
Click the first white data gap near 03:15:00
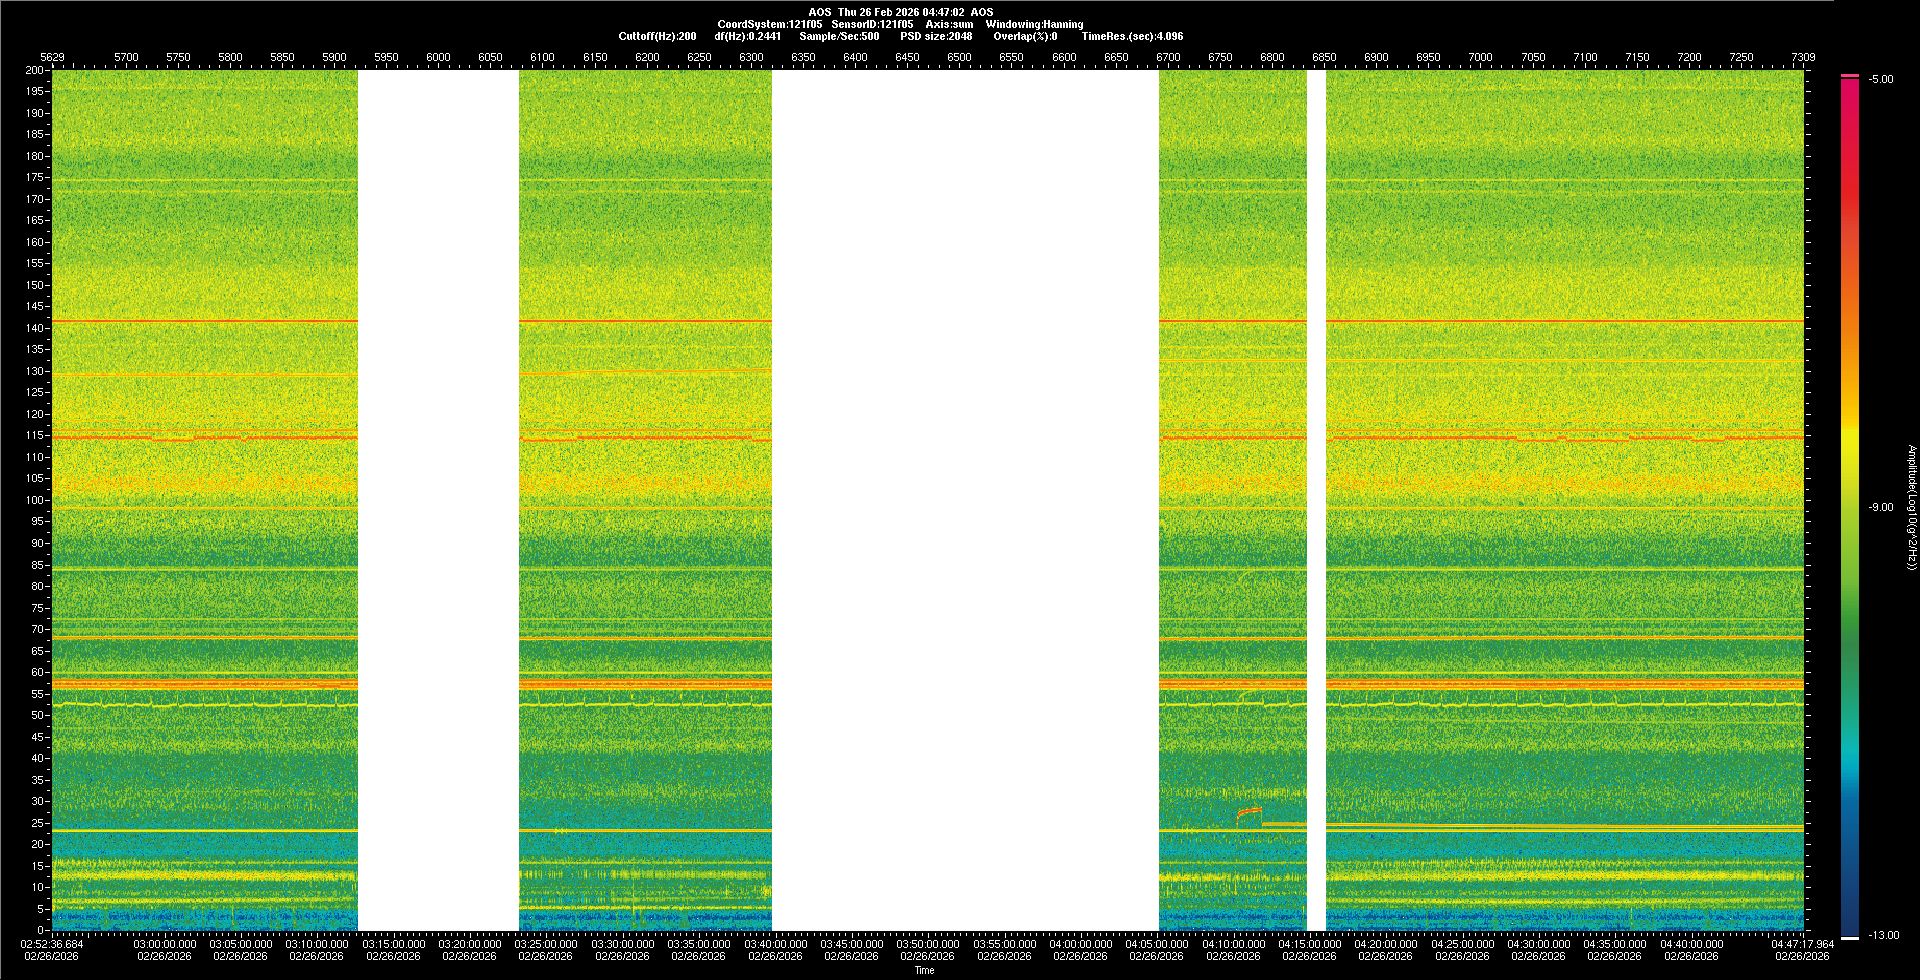point(438,500)
